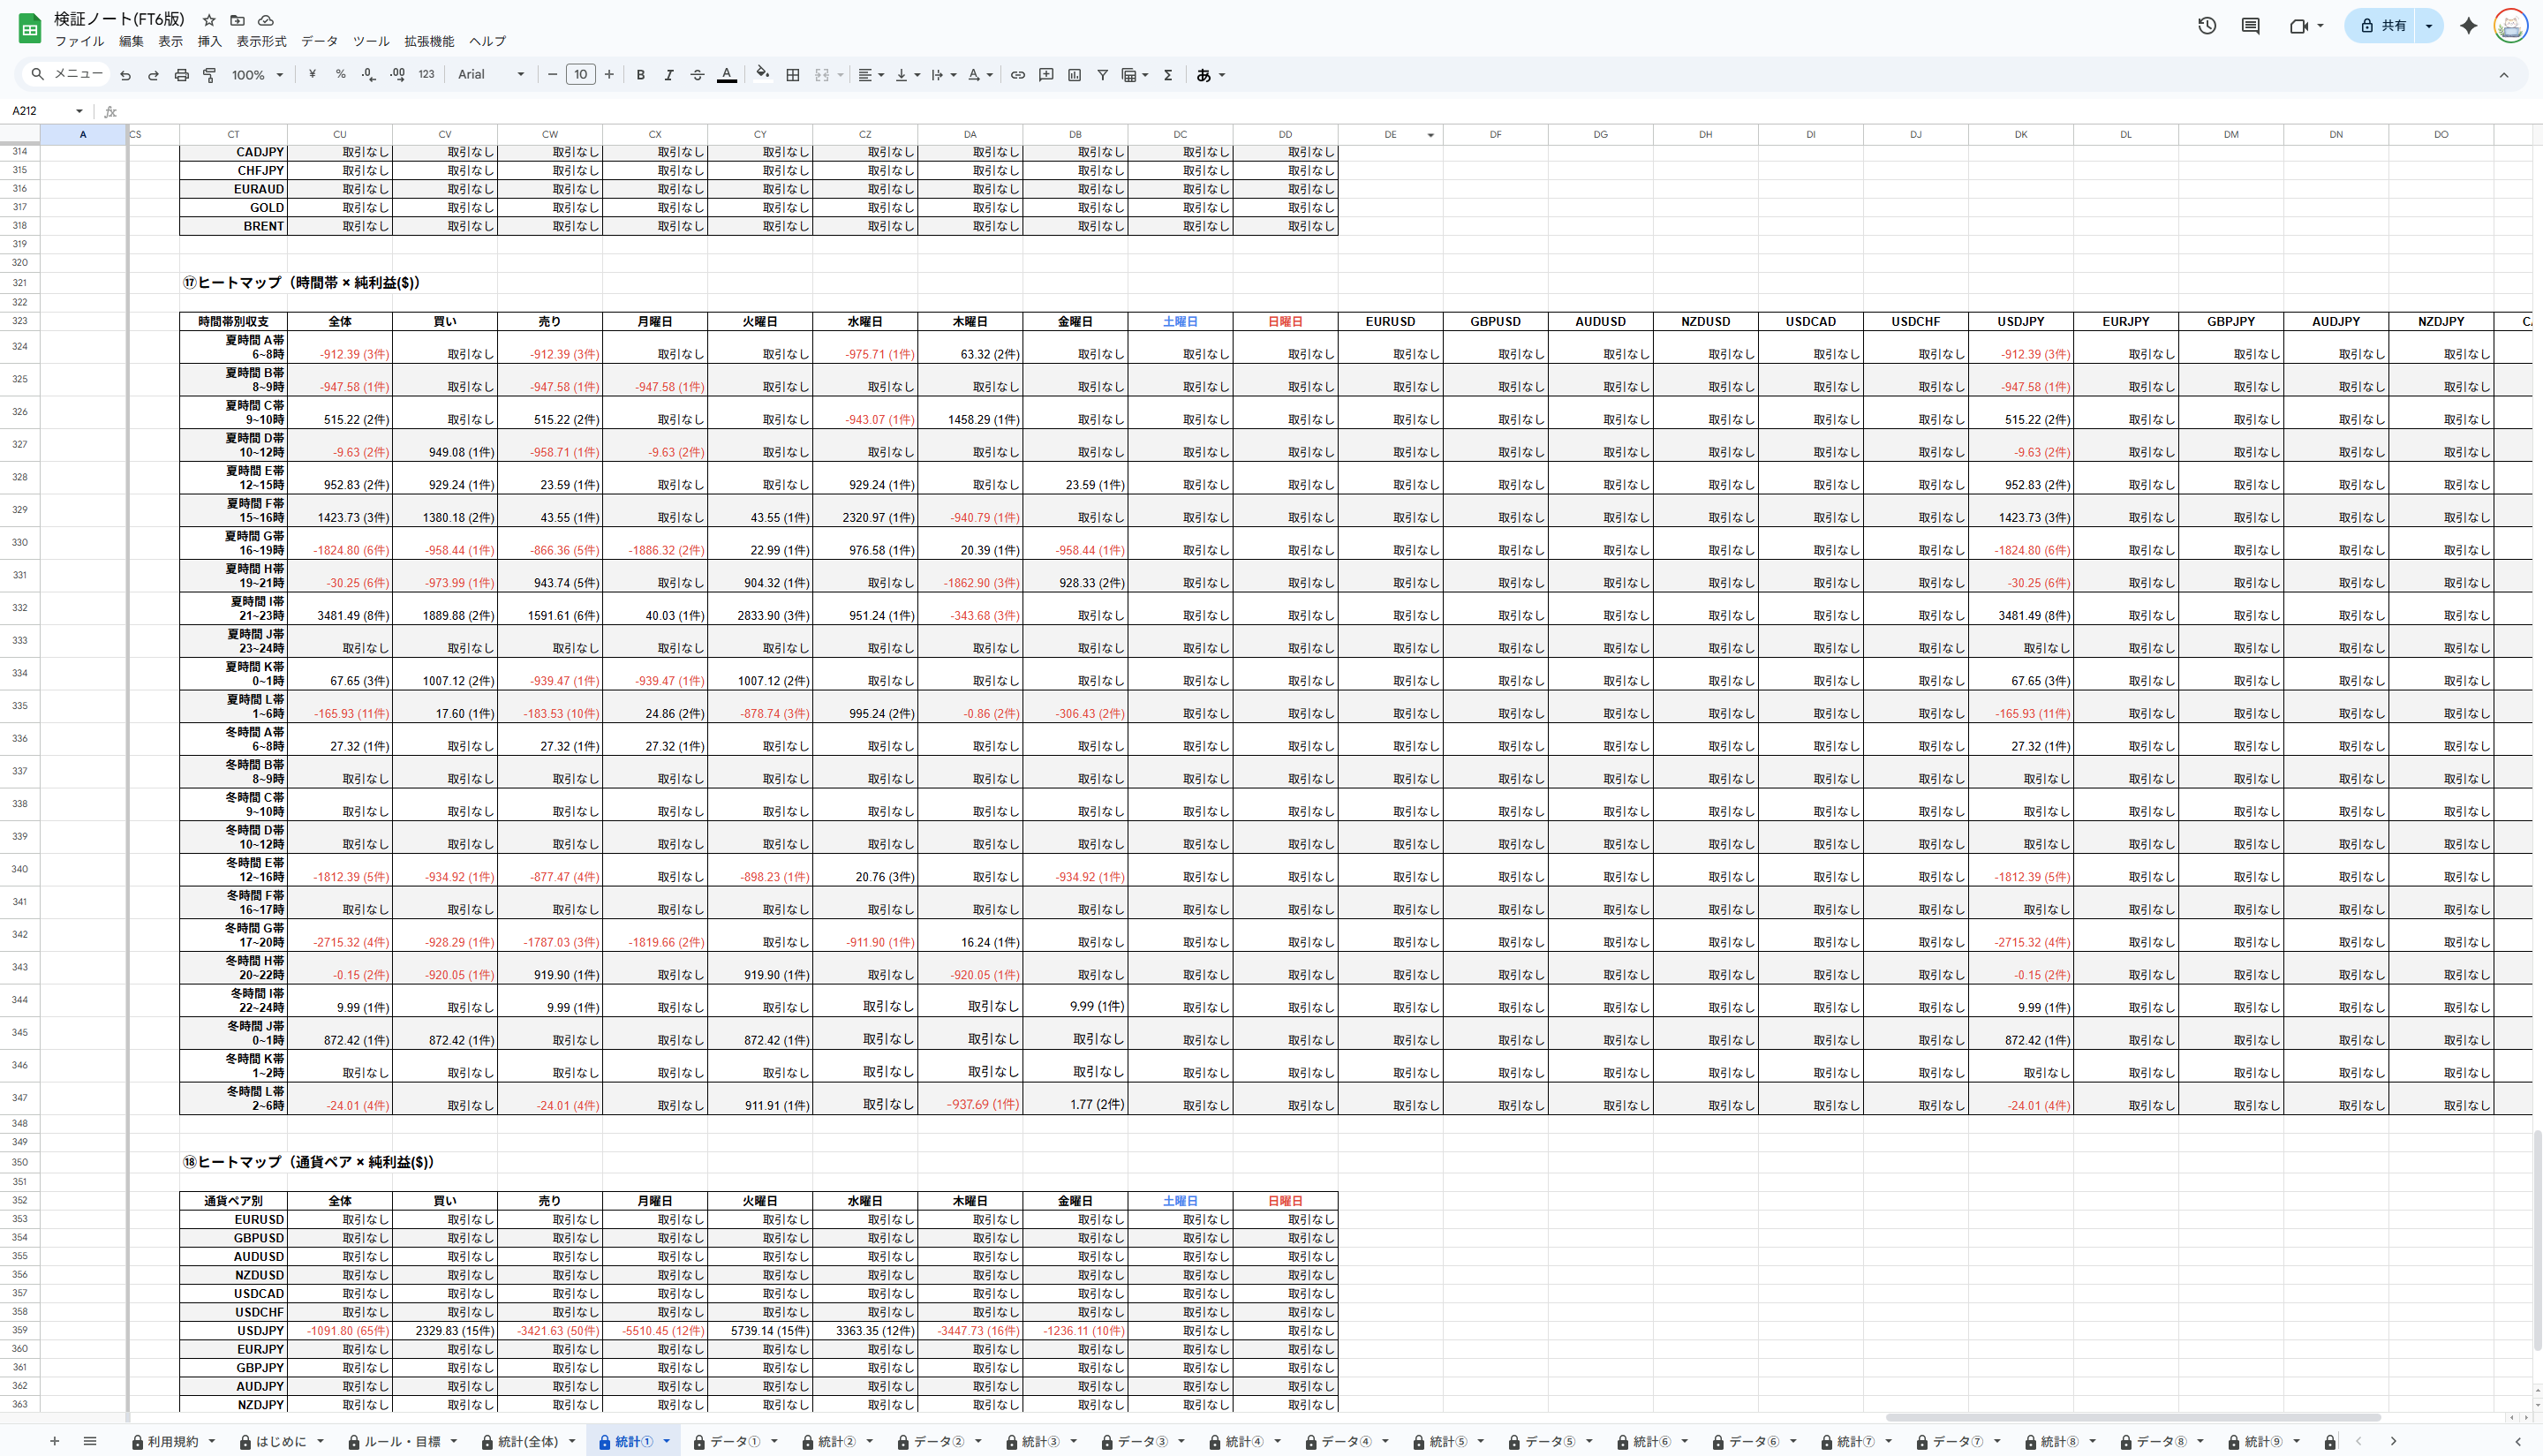
Task: Toggle bold formatting
Action: click(x=640, y=75)
